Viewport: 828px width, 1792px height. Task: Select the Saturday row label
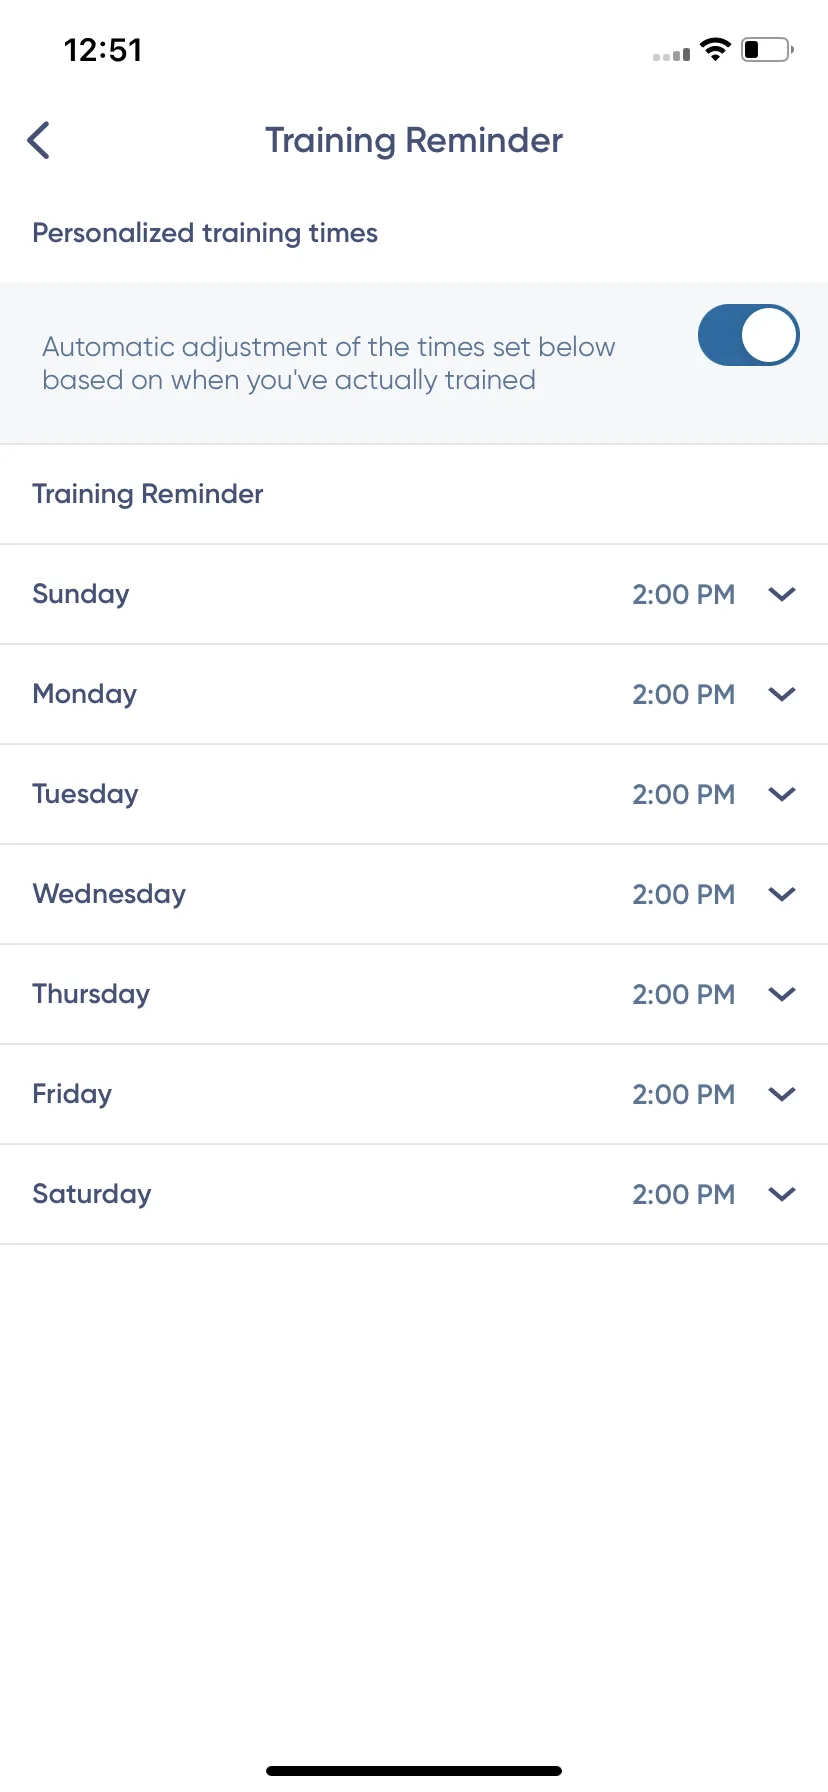pyautogui.click(x=92, y=1194)
